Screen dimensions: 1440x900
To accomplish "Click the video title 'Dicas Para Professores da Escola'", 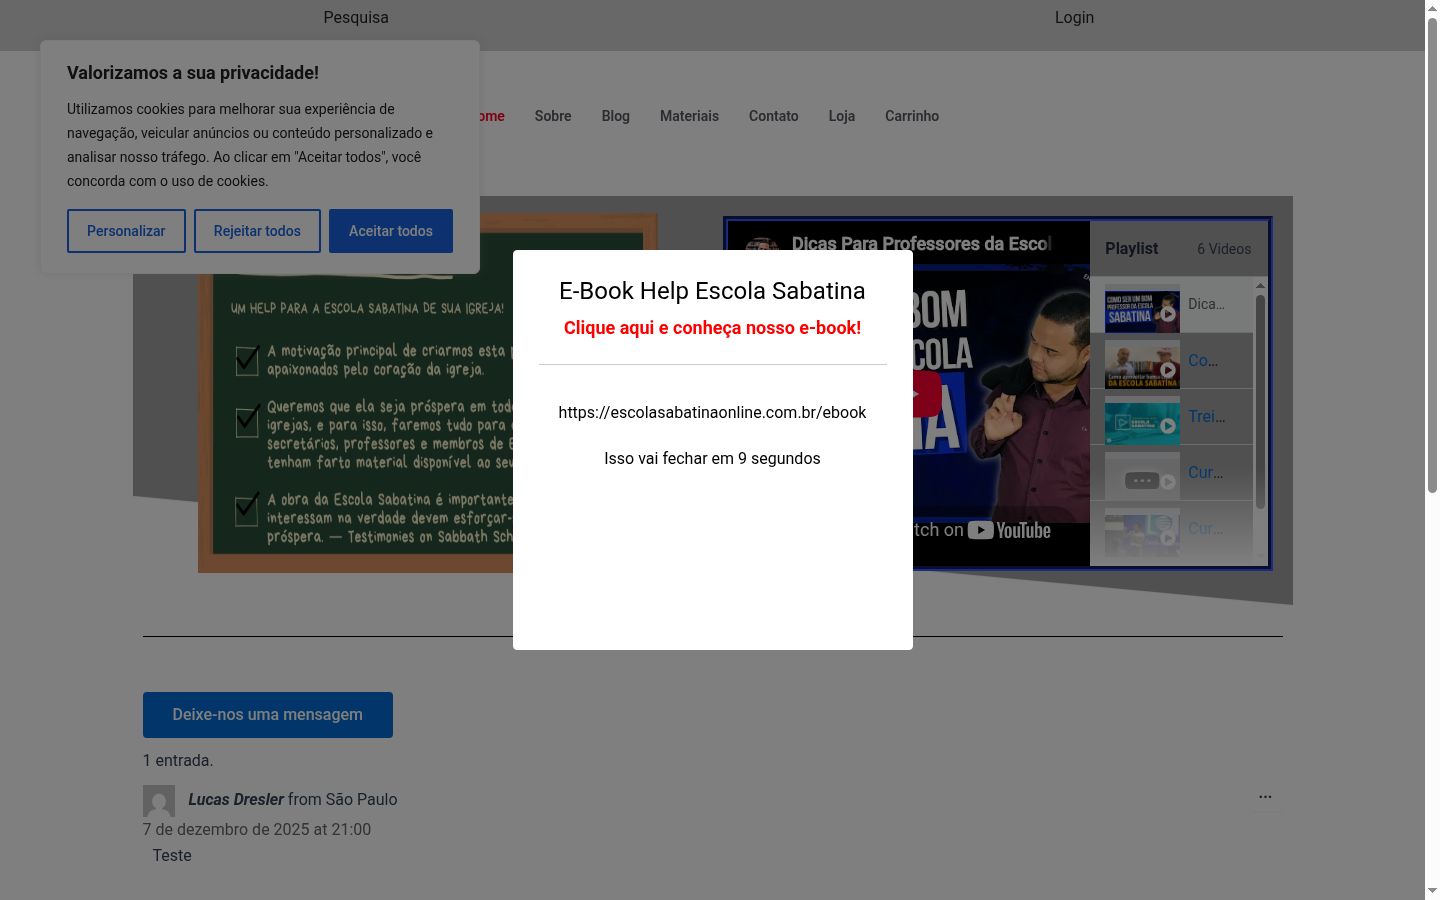I will pyautogui.click(x=921, y=244).
